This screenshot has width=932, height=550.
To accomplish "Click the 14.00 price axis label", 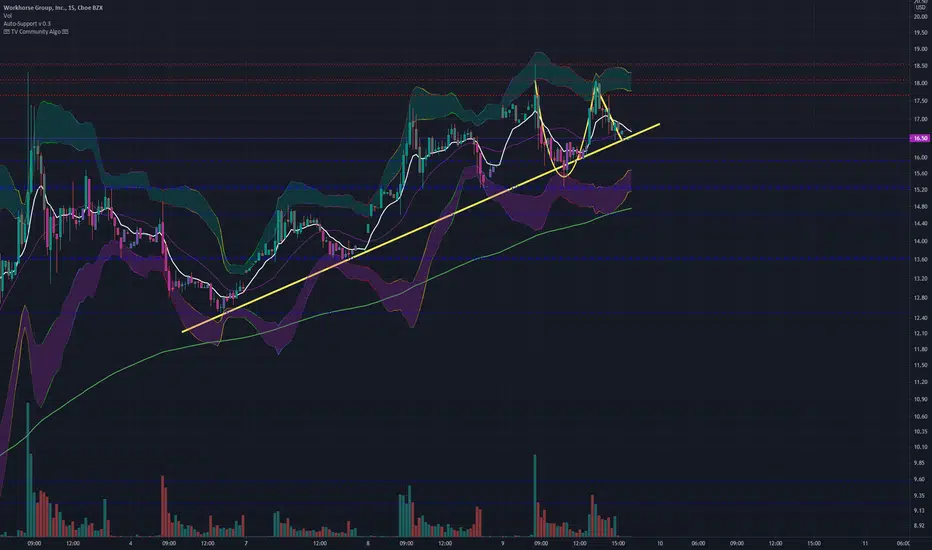I will tap(920, 241).
